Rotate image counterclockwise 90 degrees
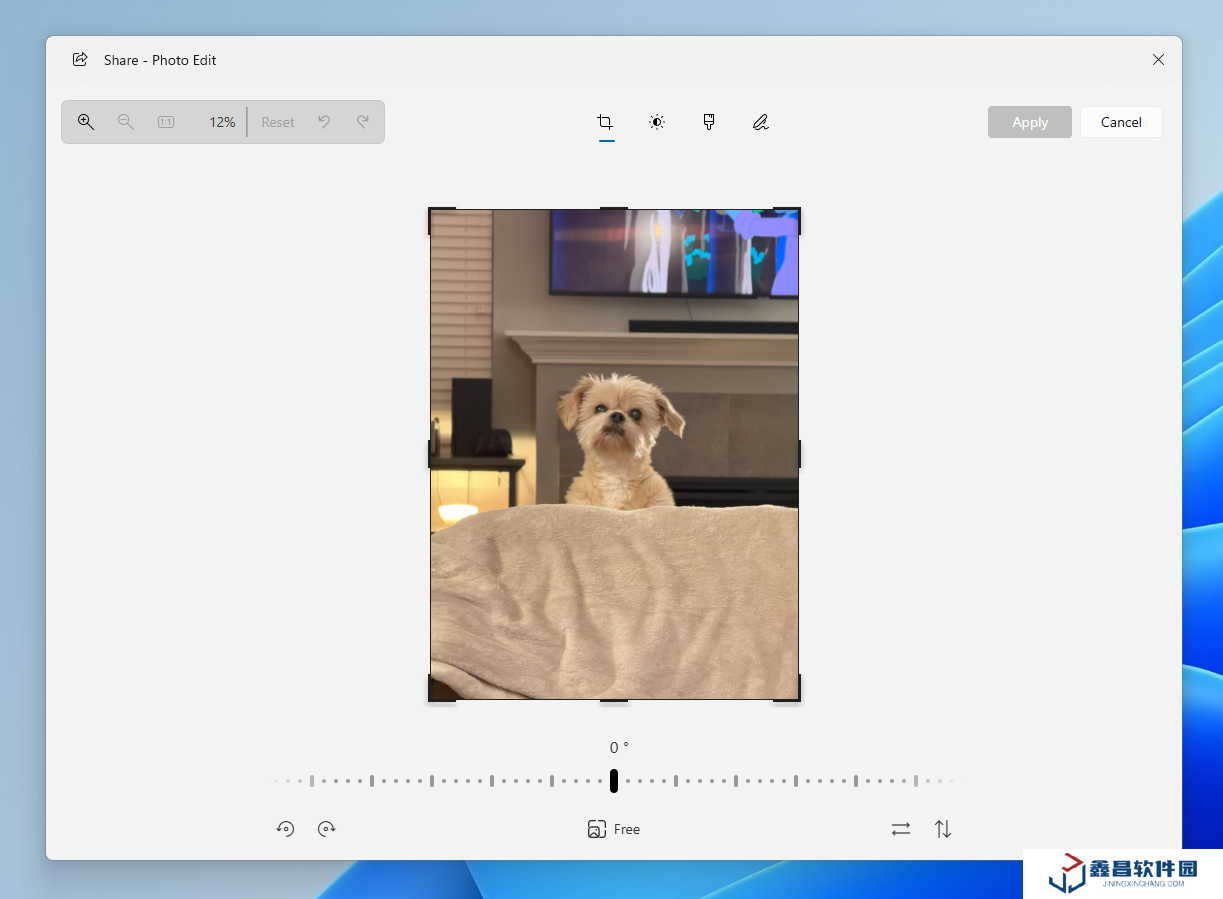The image size is (1223, 899). click(x=286, y=829)
